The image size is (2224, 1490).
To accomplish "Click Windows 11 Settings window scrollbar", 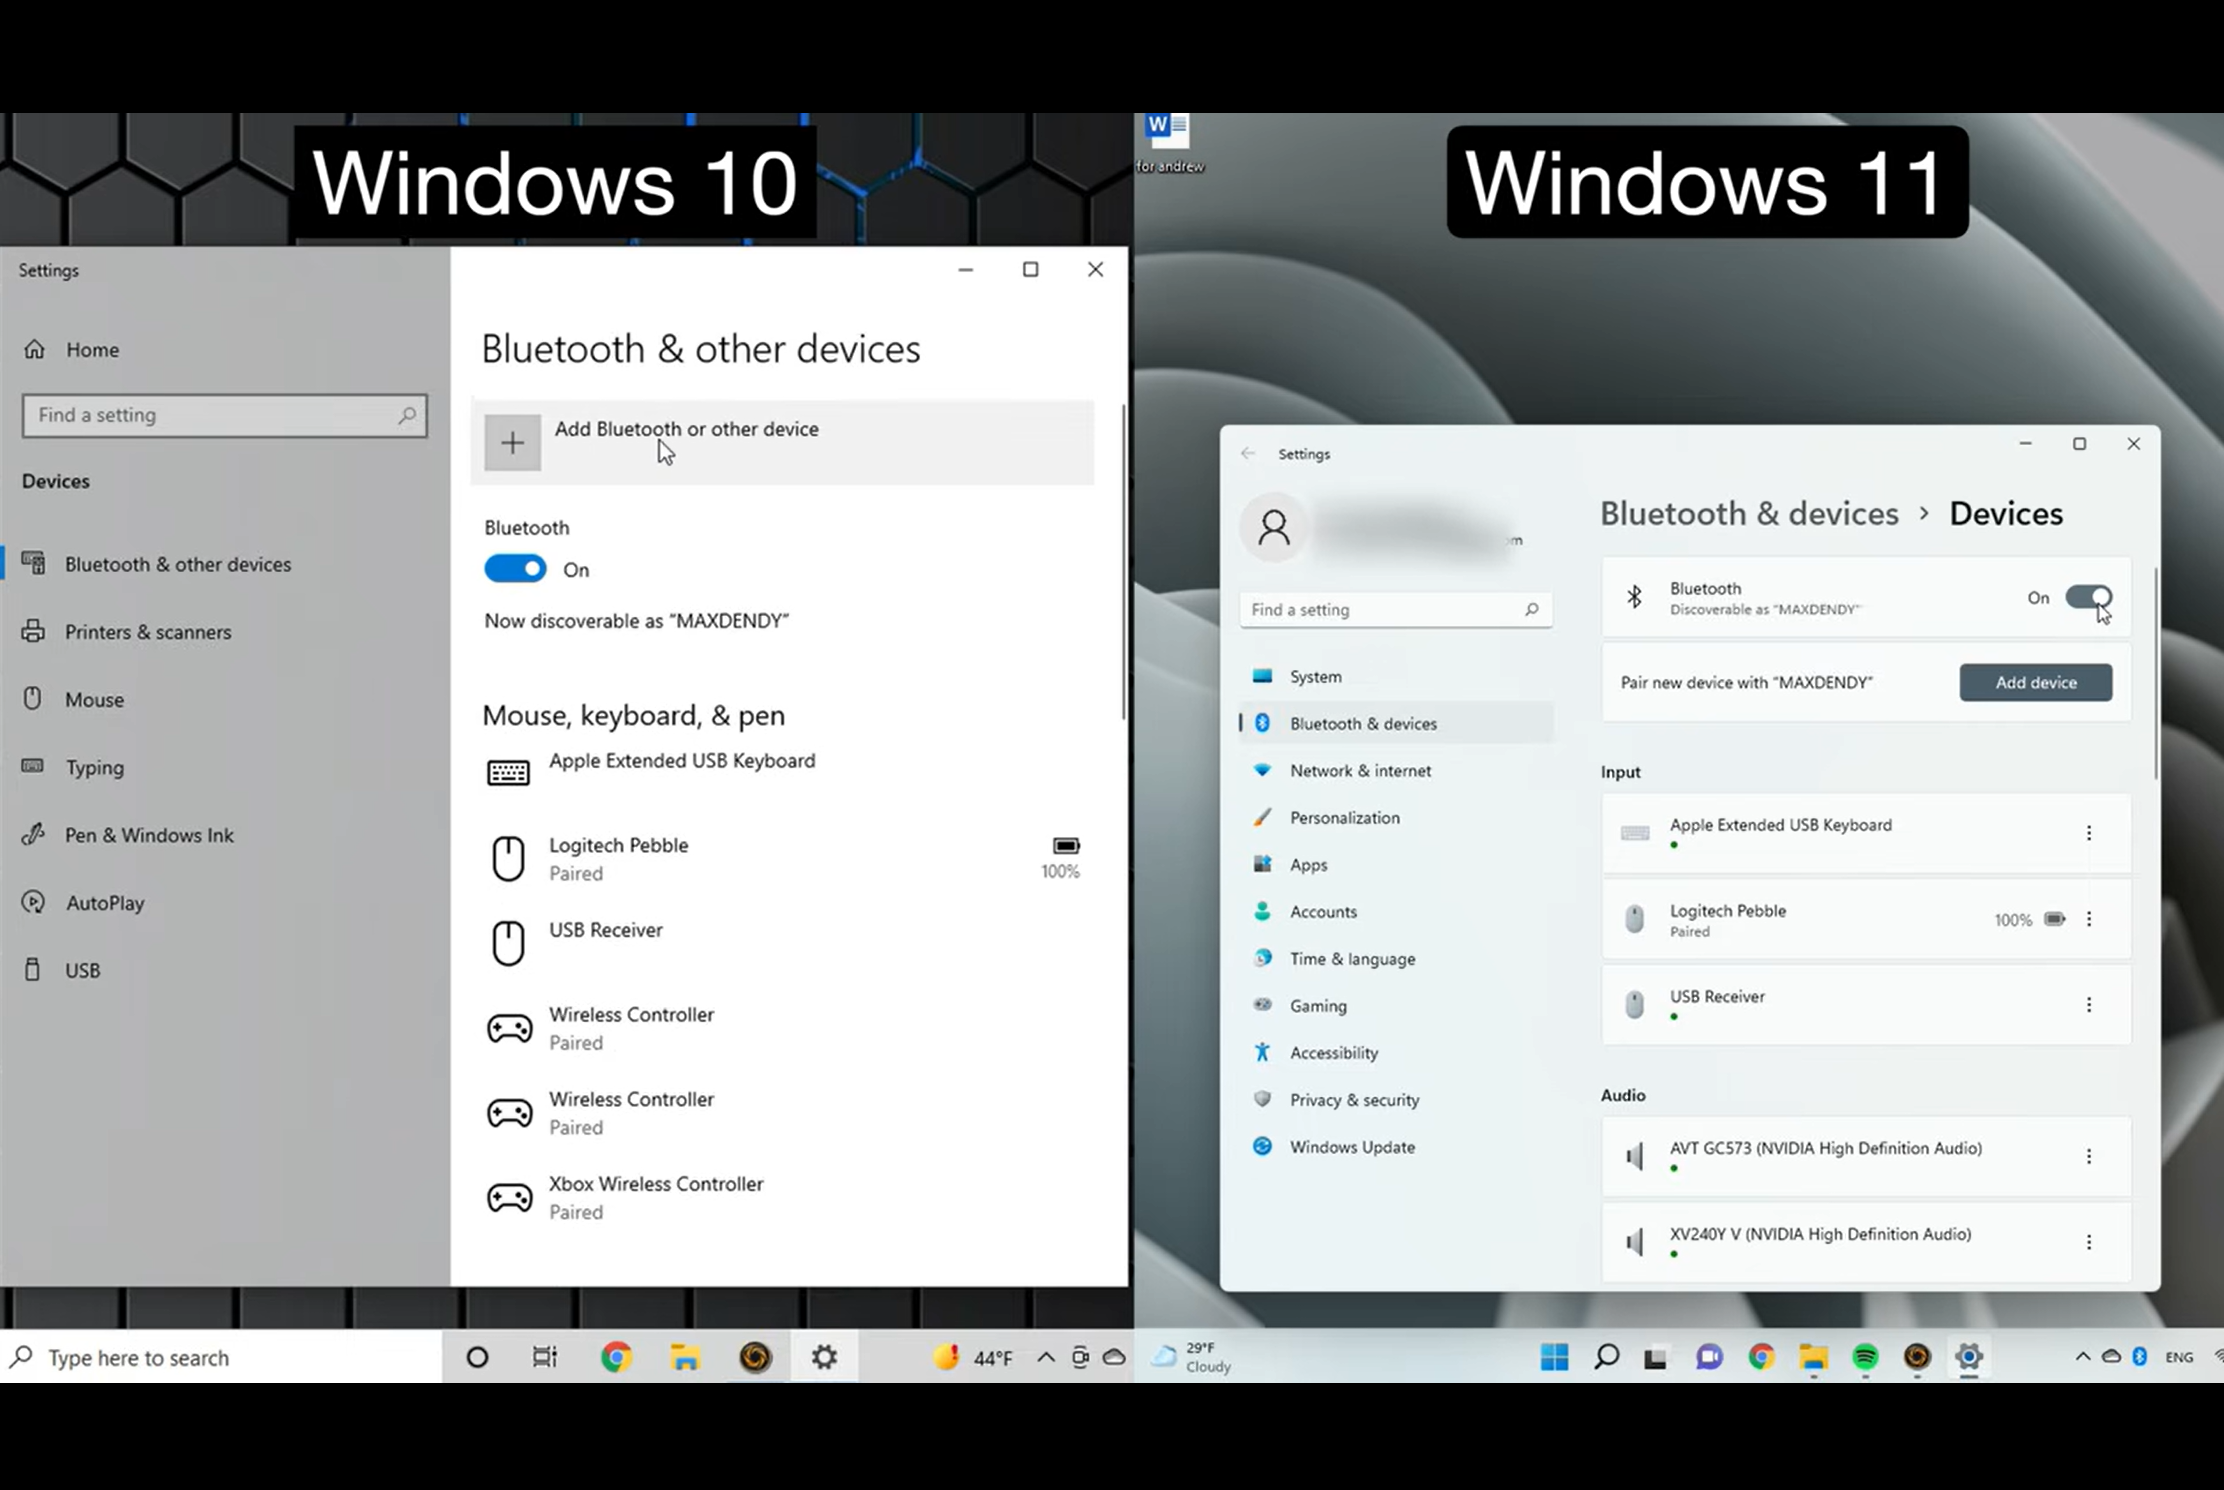I will click(2155, 673).
